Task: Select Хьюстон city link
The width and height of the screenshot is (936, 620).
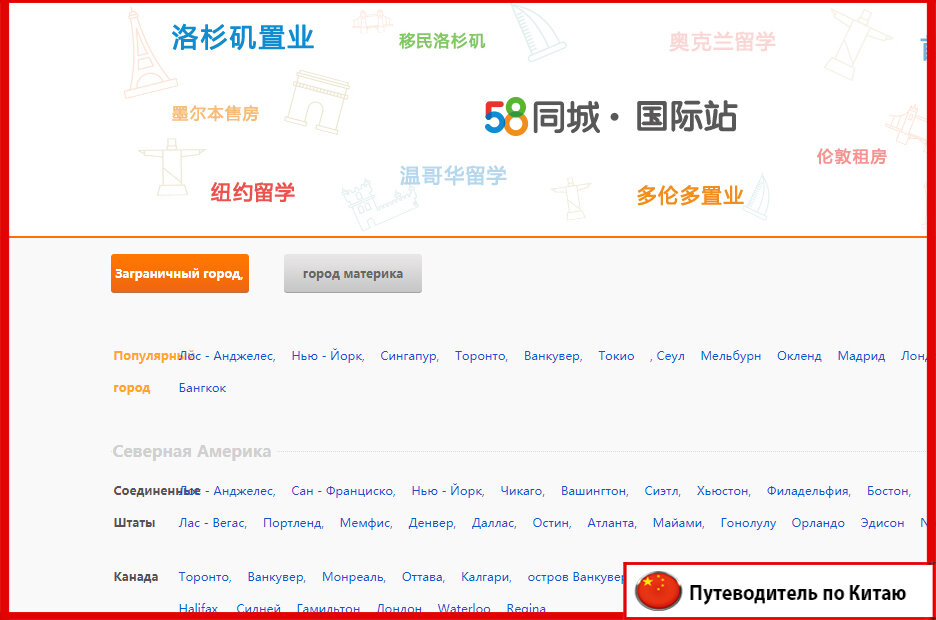Action: [x=723, y=491]
